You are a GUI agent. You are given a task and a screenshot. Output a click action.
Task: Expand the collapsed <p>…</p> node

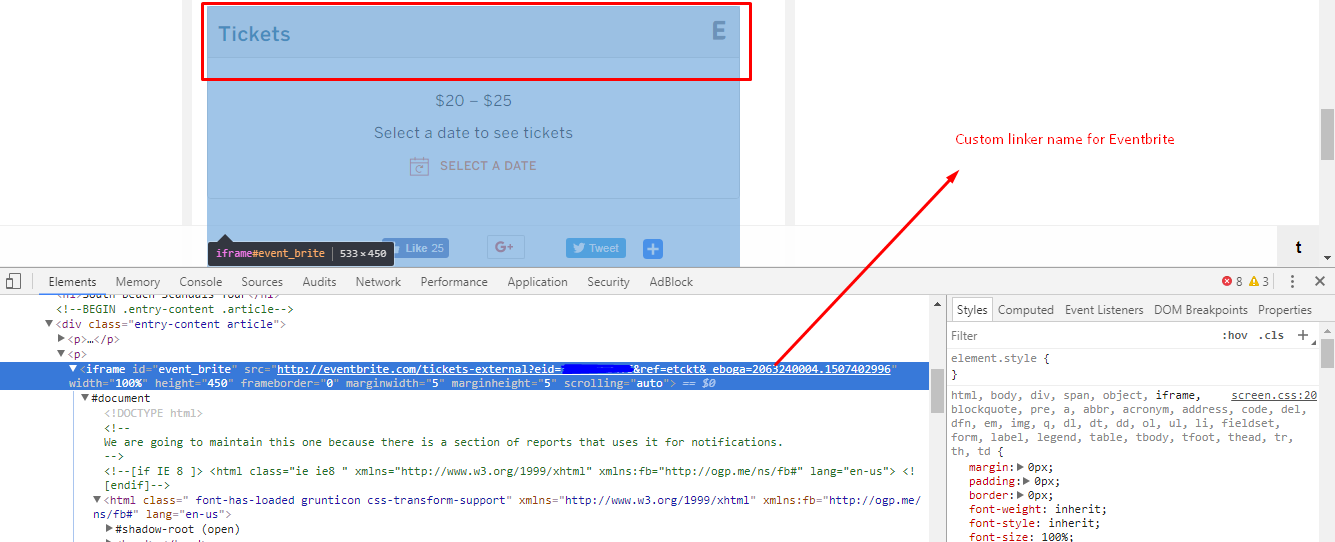pyautogui.click(x=62, y=339)
